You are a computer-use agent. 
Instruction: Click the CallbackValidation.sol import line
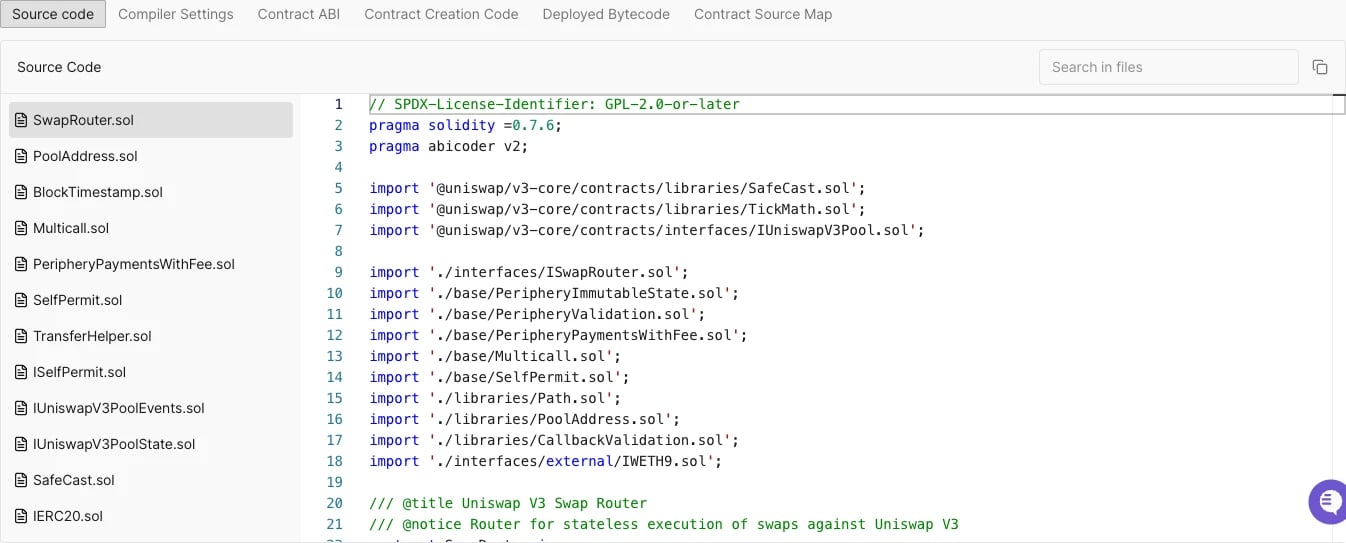click(554, 440)
